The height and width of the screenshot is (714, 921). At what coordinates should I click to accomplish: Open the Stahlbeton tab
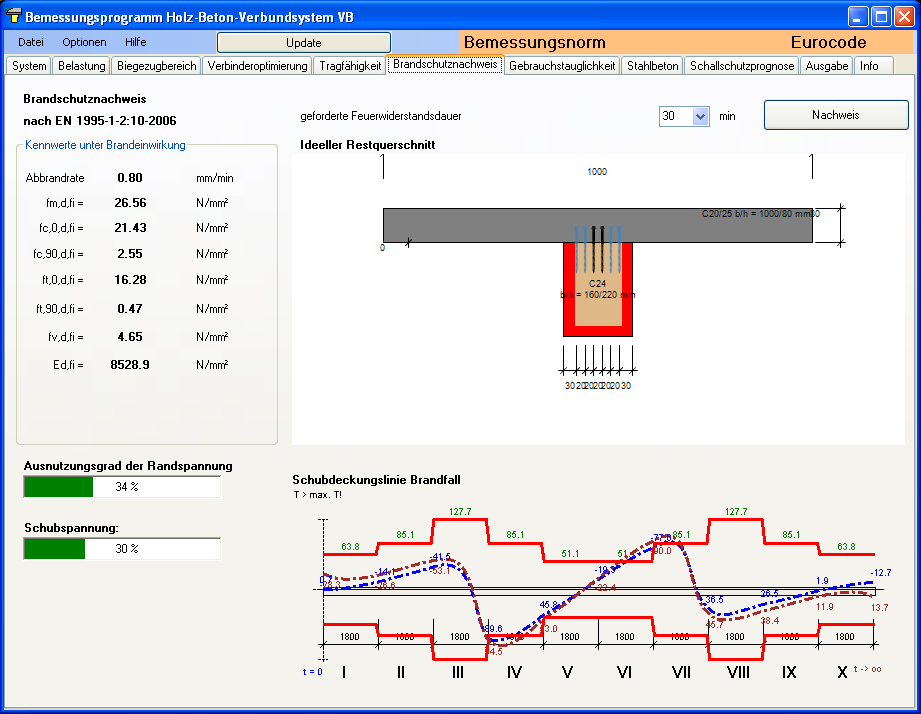pyautogui.click(x=653, y=66)
